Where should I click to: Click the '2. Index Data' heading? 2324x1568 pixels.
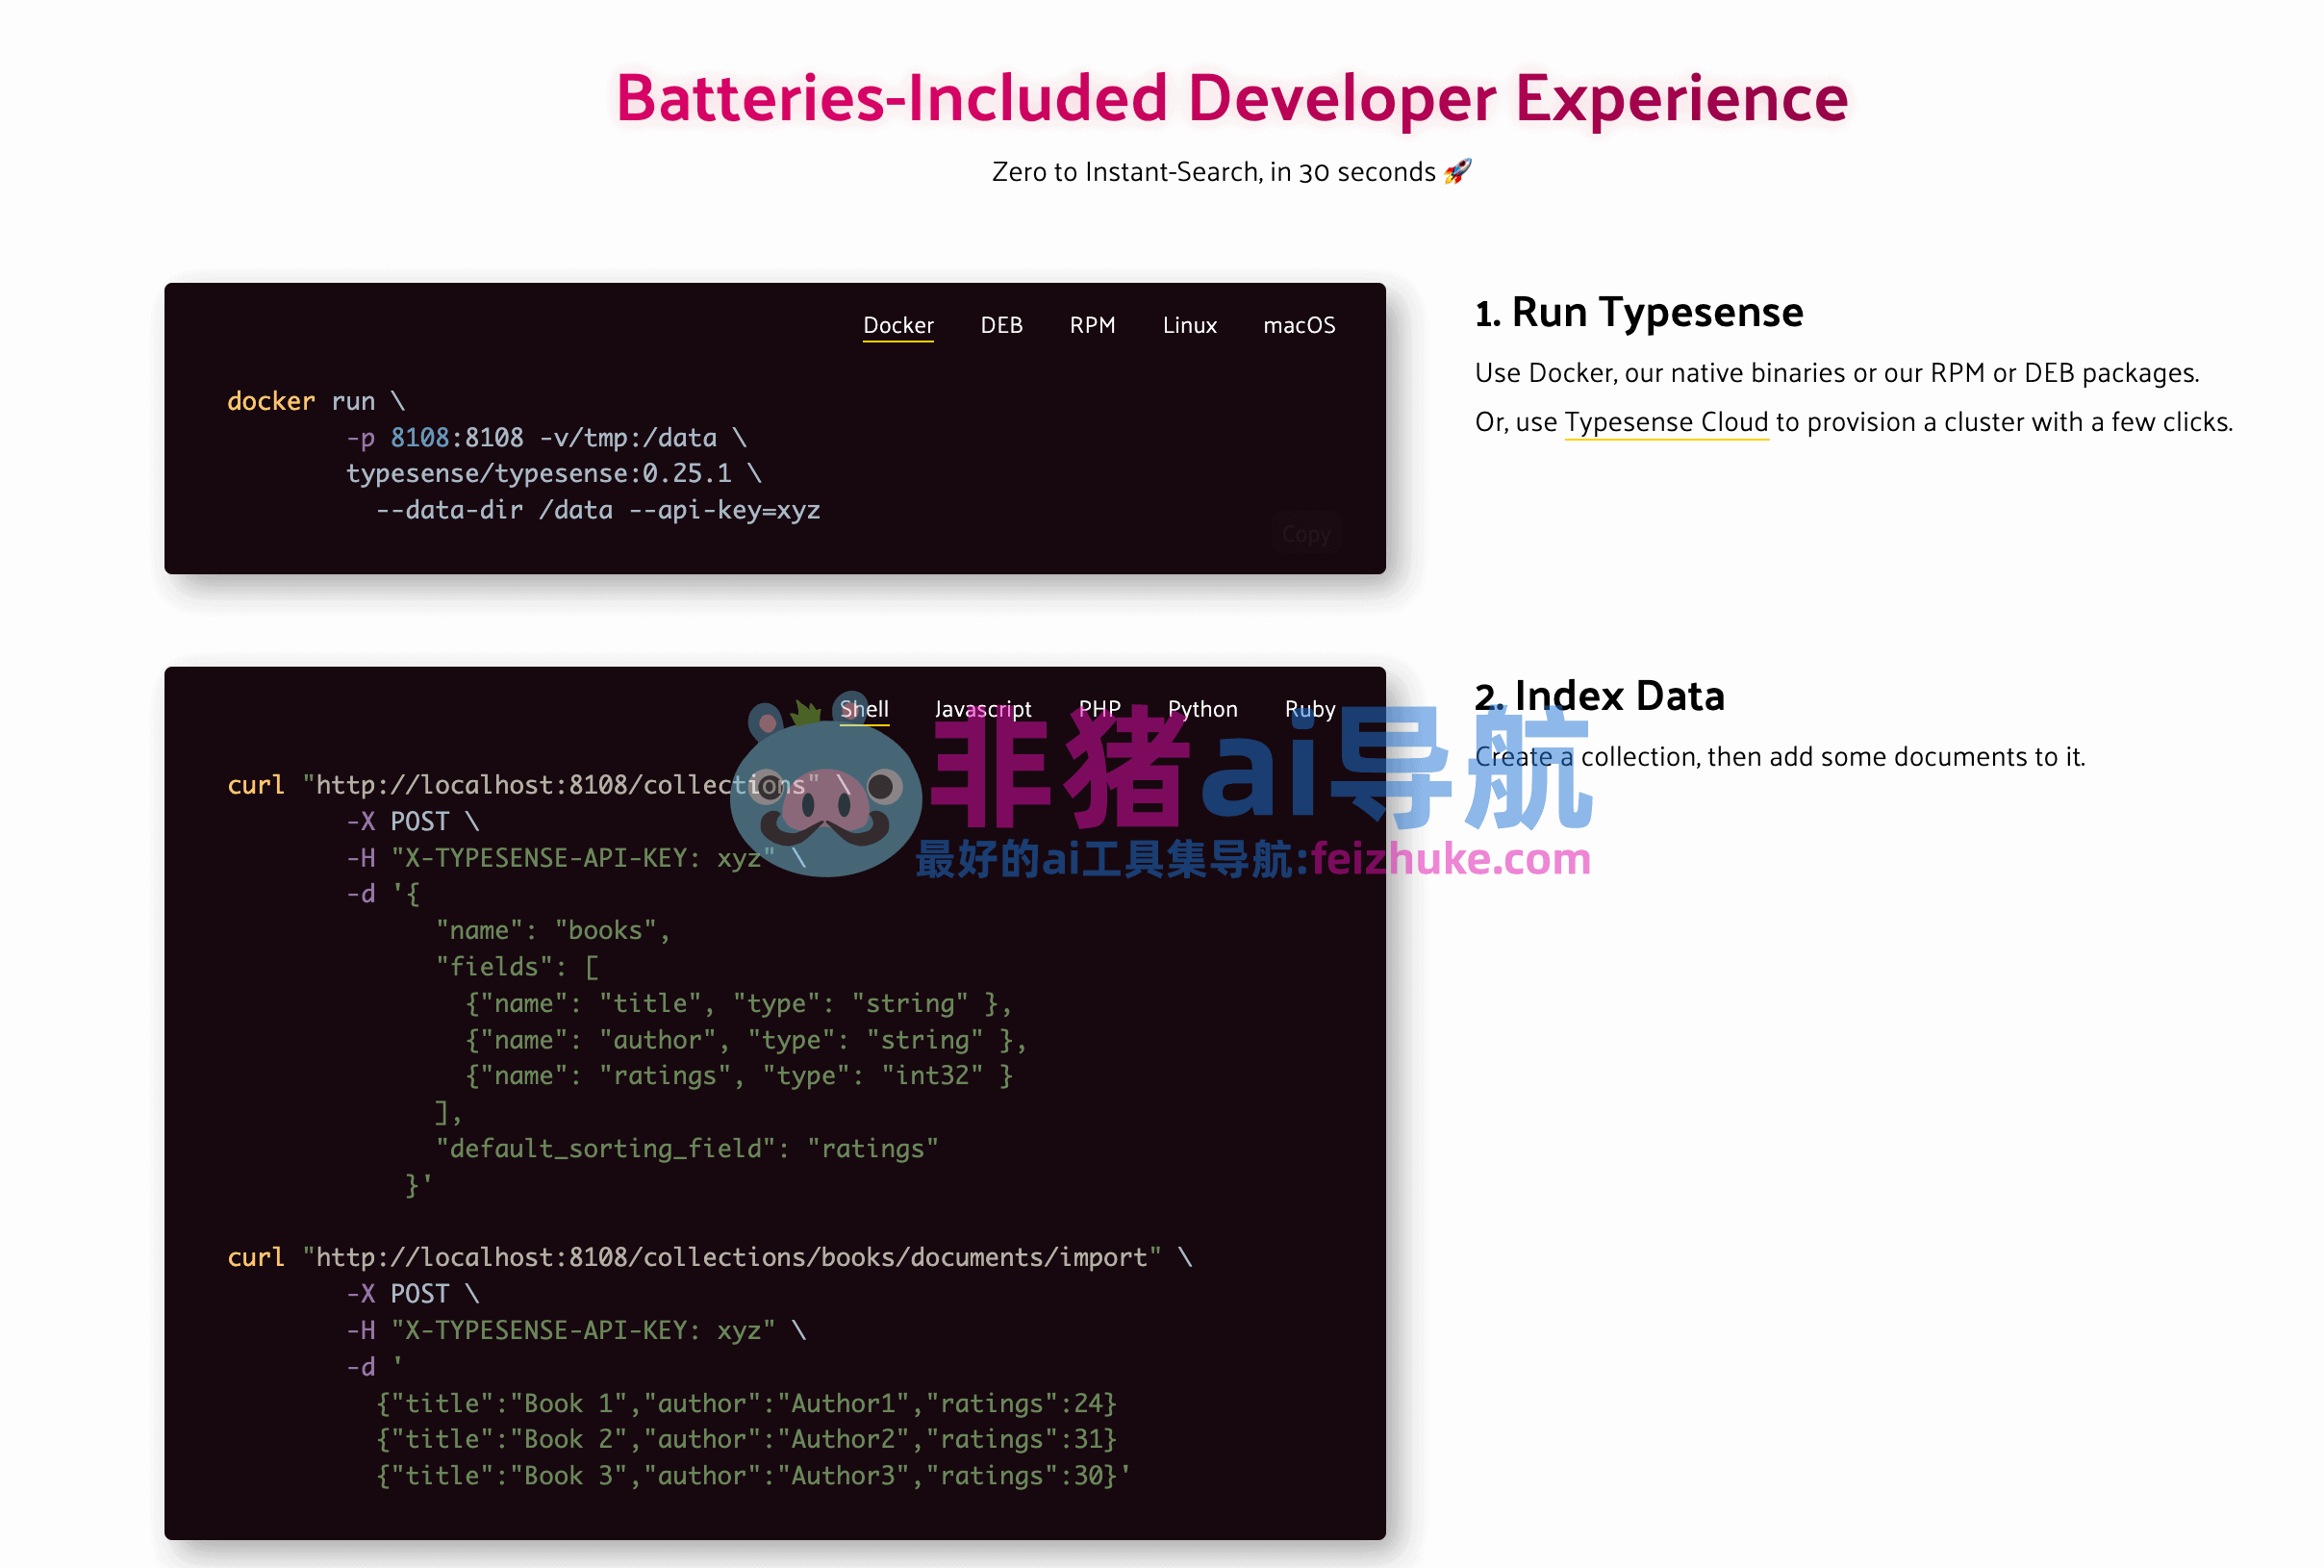click(1599, 695)
